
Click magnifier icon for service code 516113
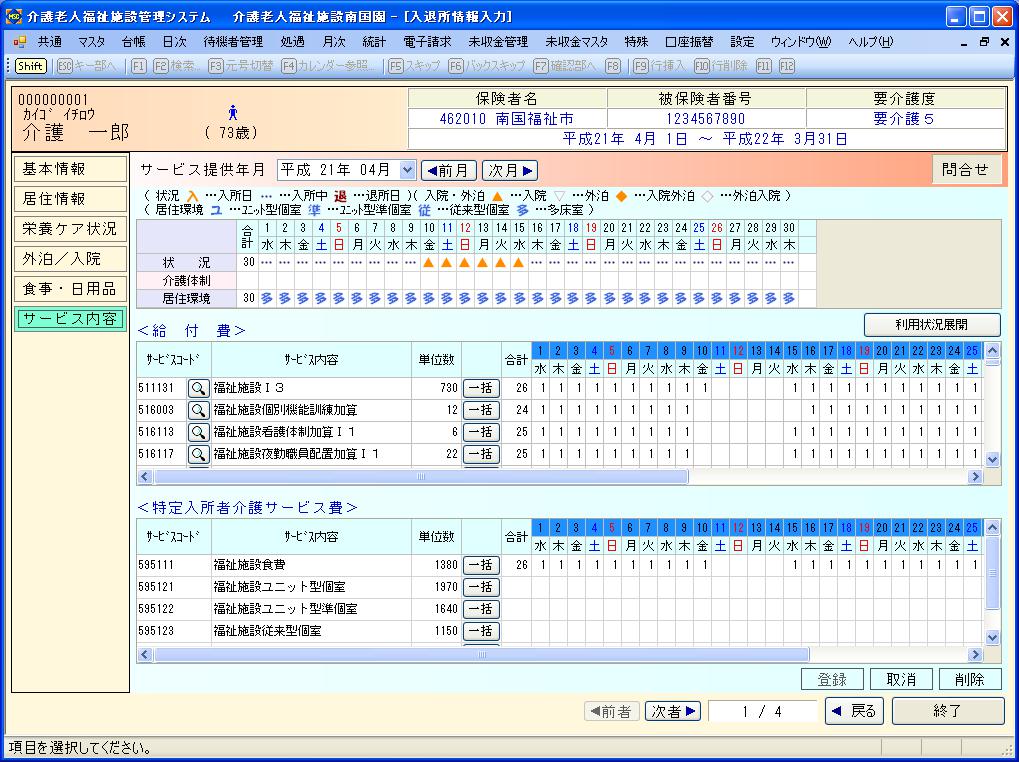point(199,432)
